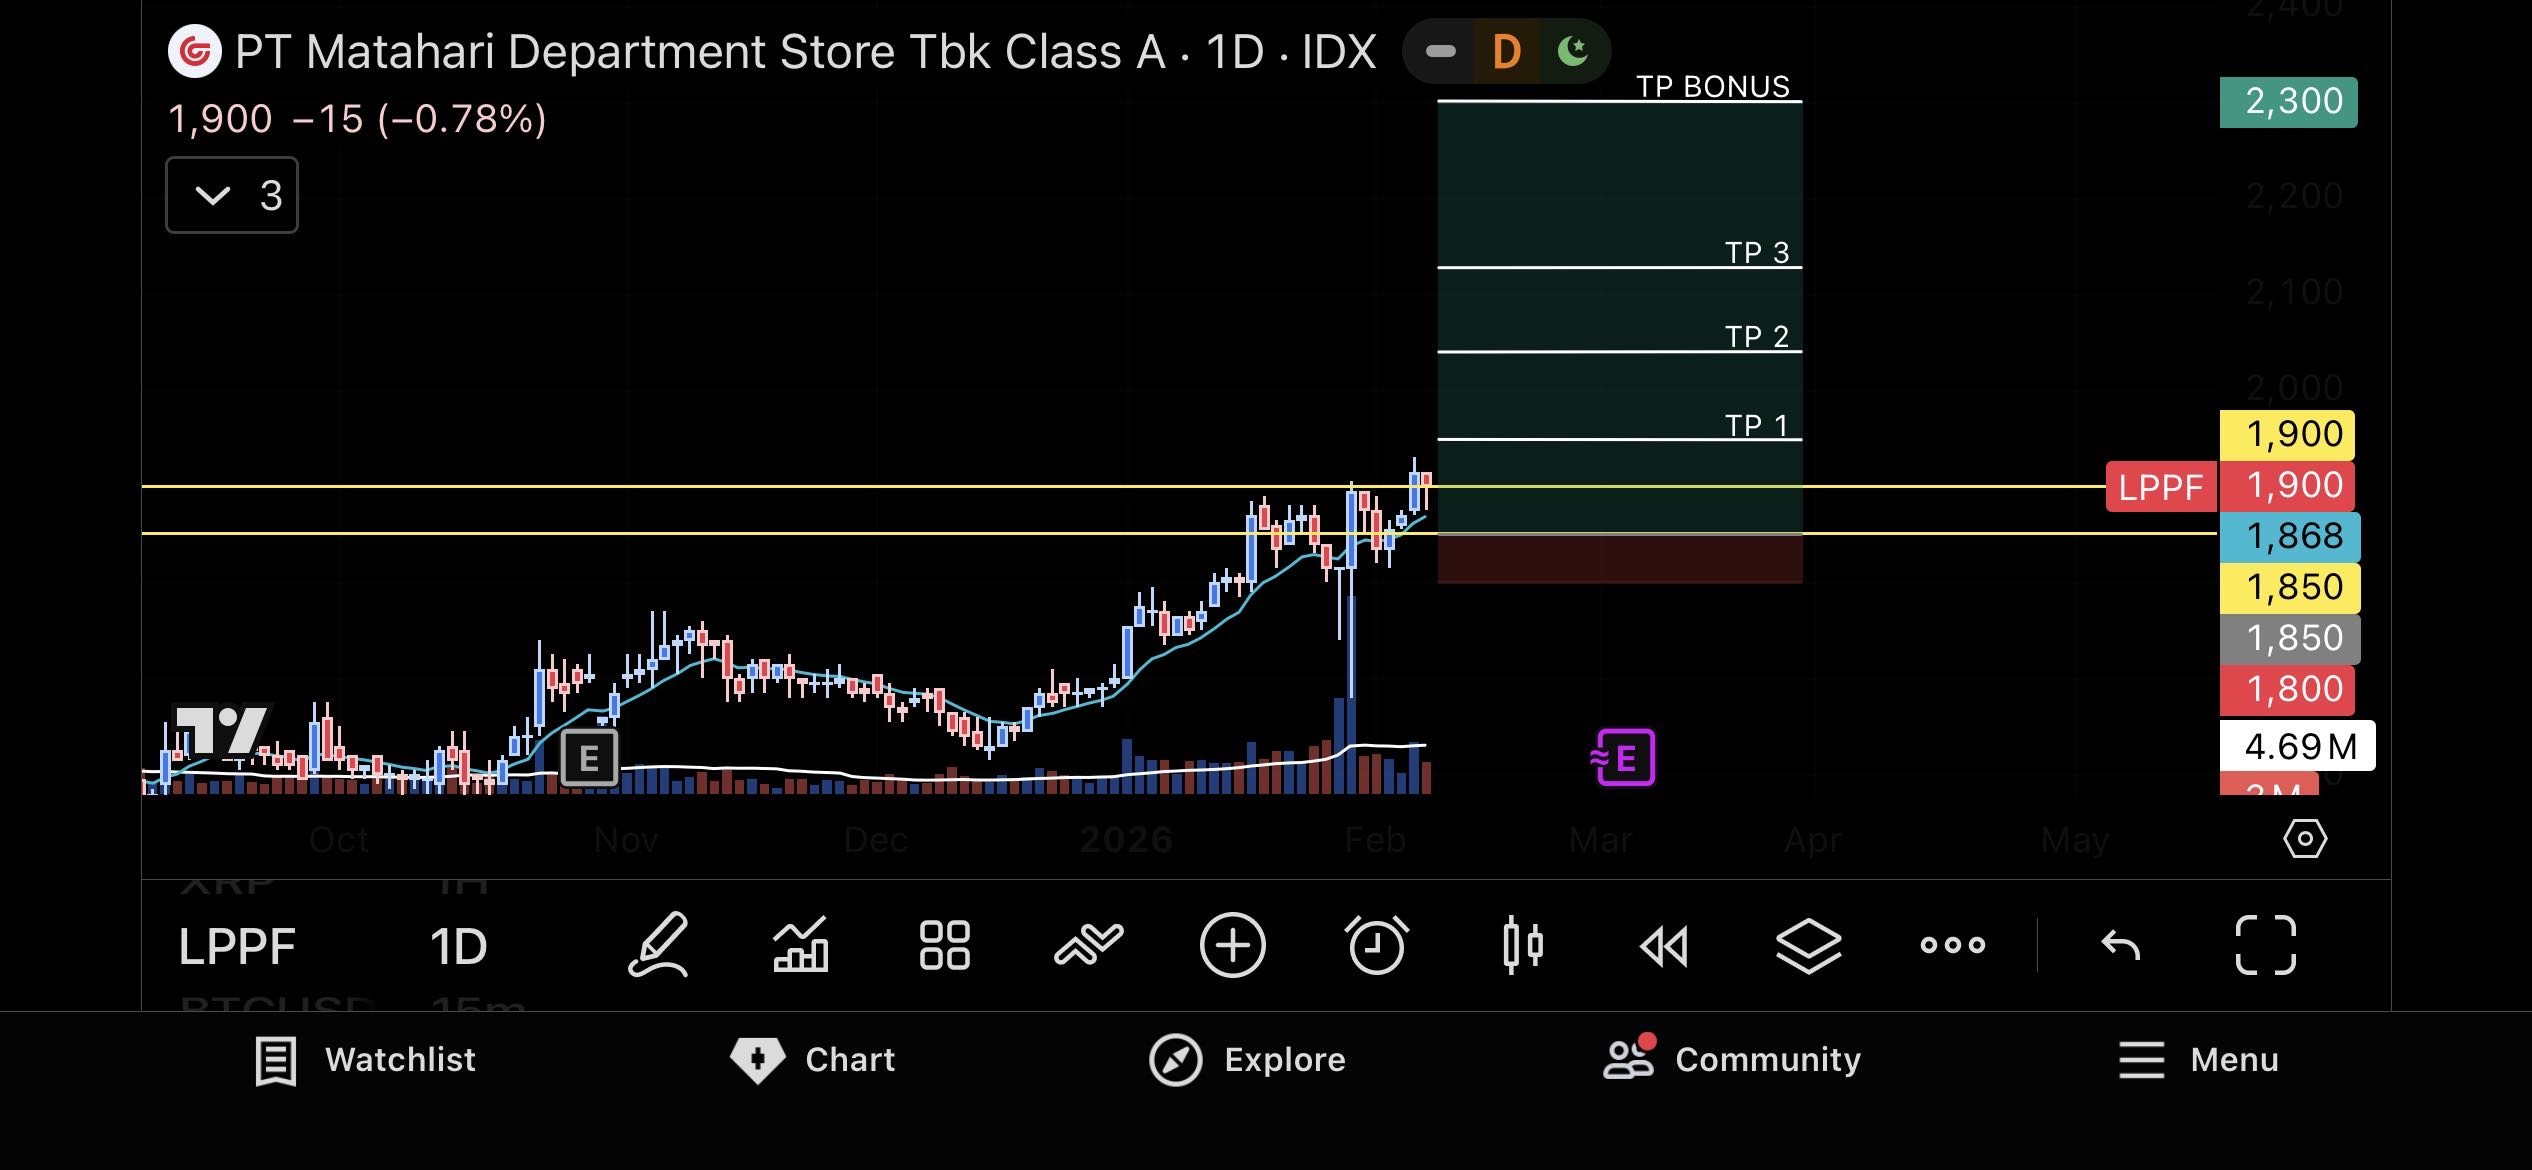Change the candlestick chart type icon

coord(1522,944)
